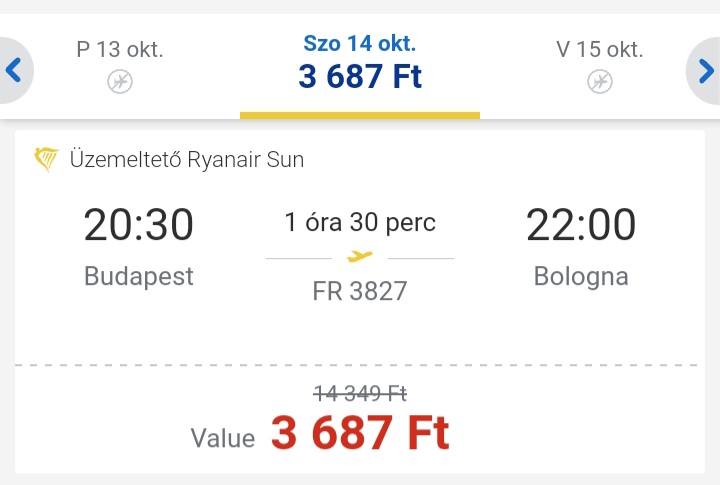Click the Bologna arrival city
Screen dimensions: 720x485
pyautogui.click(x=581, y=276)
